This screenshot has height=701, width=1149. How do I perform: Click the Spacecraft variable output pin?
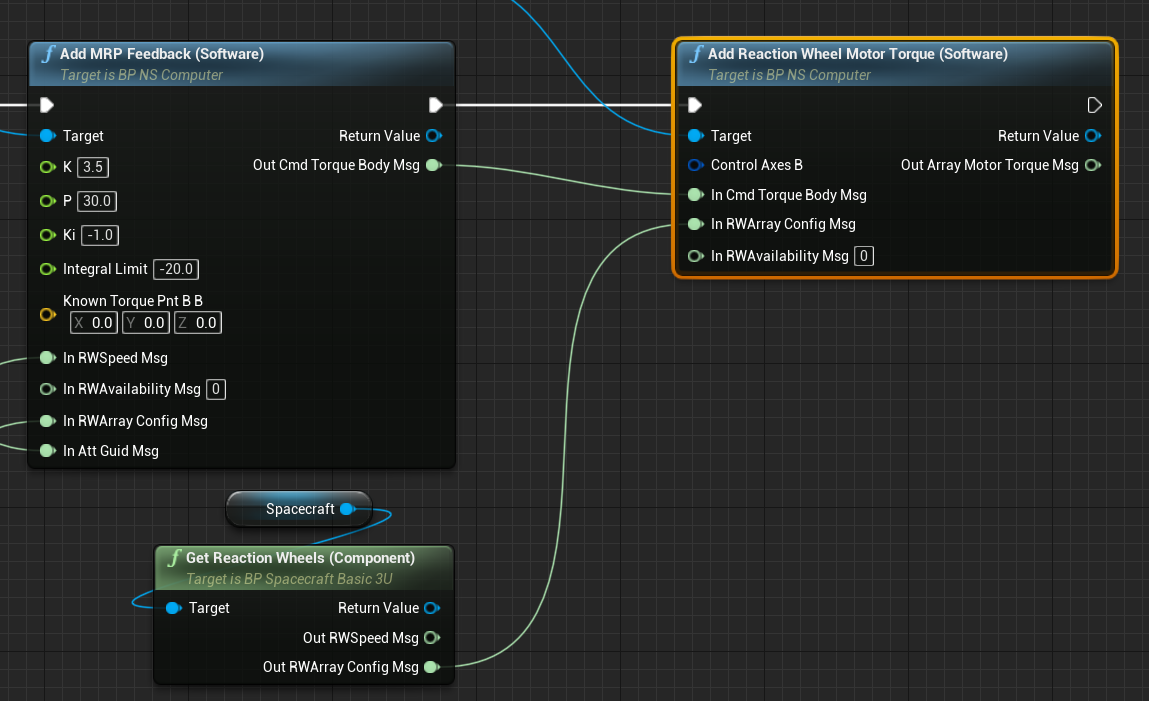[x=347, y=509]
